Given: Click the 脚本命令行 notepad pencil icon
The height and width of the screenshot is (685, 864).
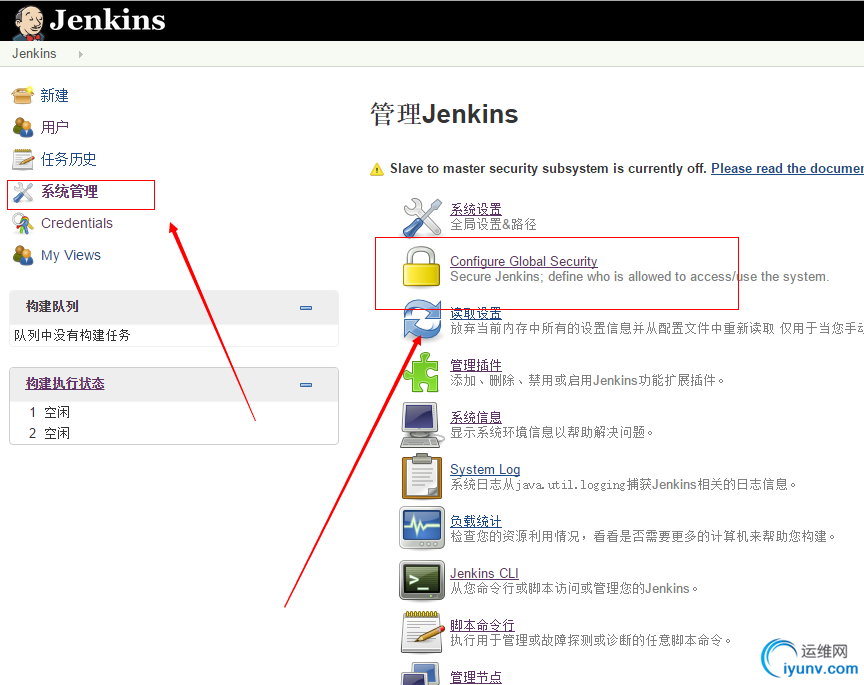Looking at the screenshot, I should click(x=423, y=632).
